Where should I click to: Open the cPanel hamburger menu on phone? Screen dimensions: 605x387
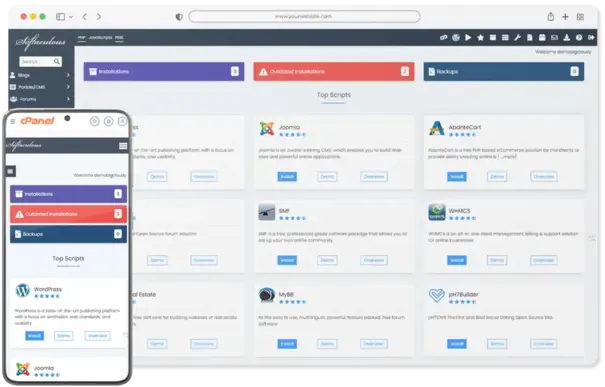13,122
